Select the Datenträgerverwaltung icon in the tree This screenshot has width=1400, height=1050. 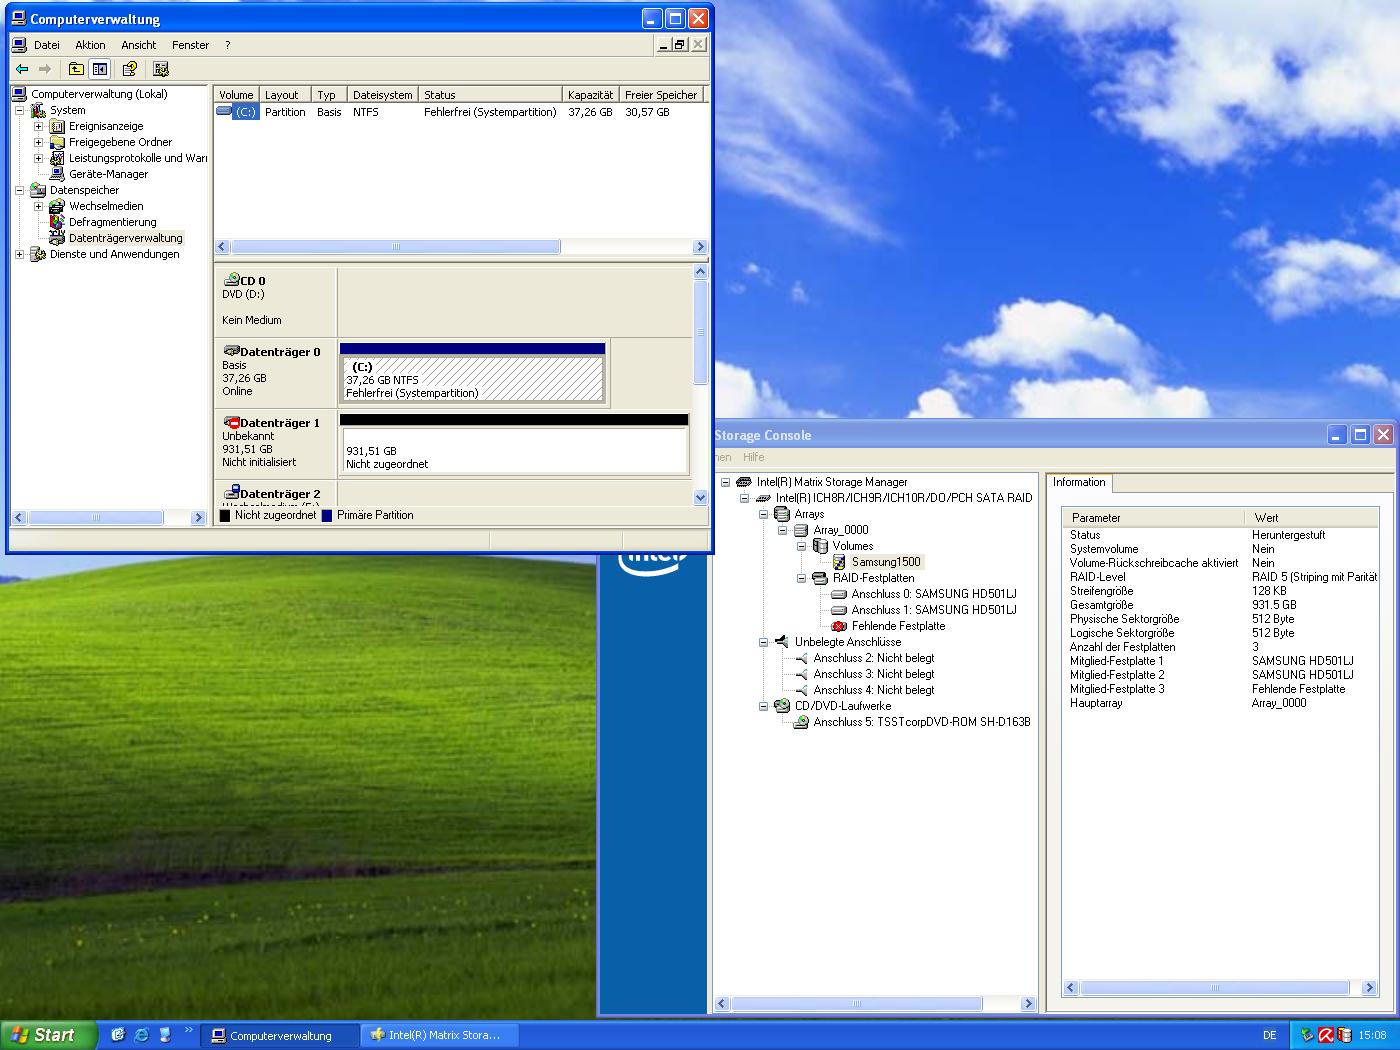pos(57,238)
